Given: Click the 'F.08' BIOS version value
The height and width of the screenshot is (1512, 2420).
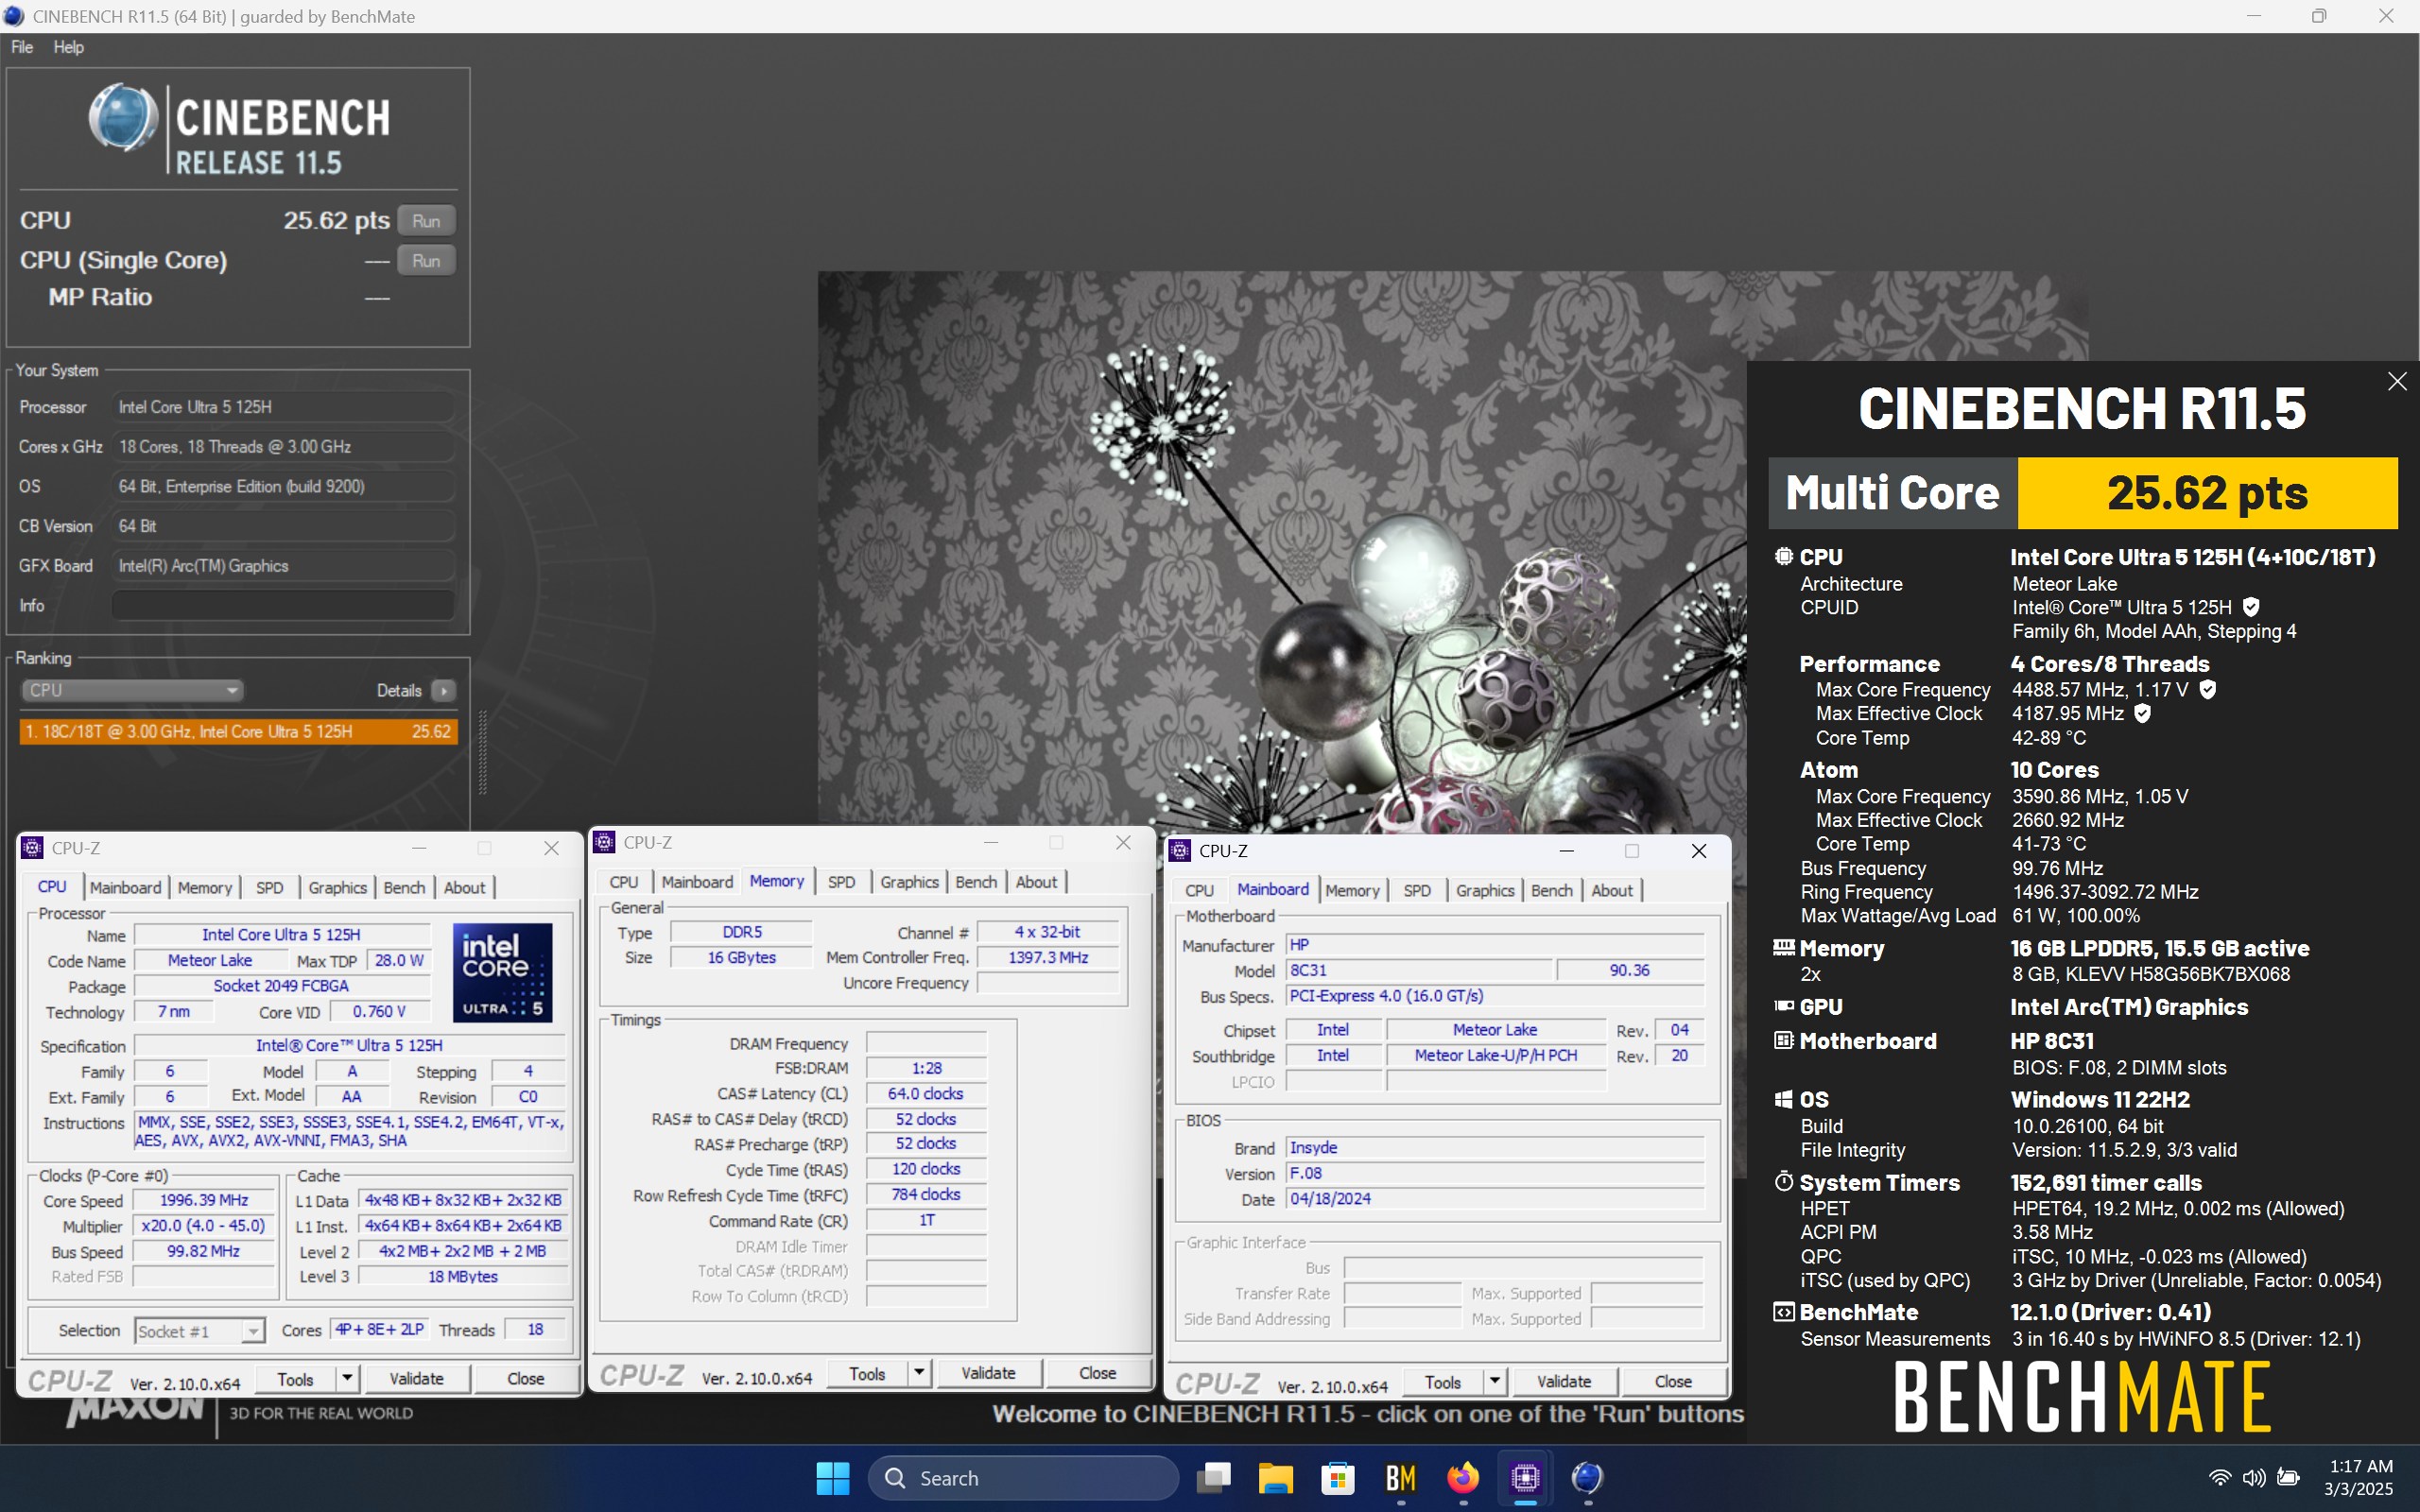Looking at the screenshot, I should 1495,1173.
